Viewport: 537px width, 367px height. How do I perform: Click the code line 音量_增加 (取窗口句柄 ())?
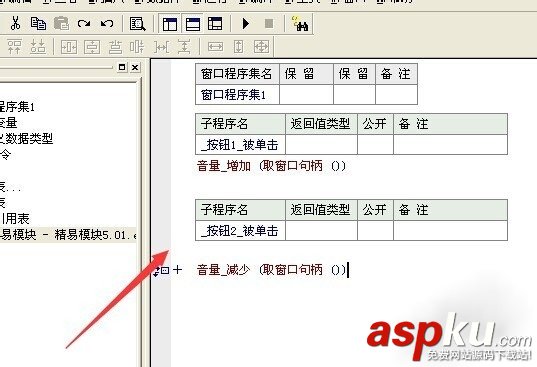(271, 166)
